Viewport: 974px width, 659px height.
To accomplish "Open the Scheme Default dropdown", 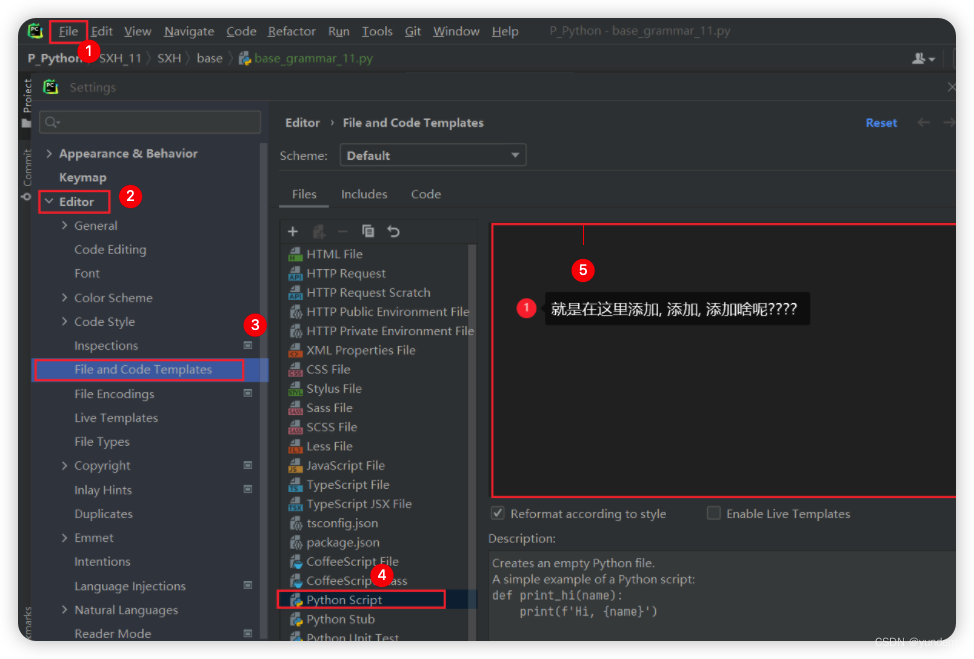I will 433,155.
